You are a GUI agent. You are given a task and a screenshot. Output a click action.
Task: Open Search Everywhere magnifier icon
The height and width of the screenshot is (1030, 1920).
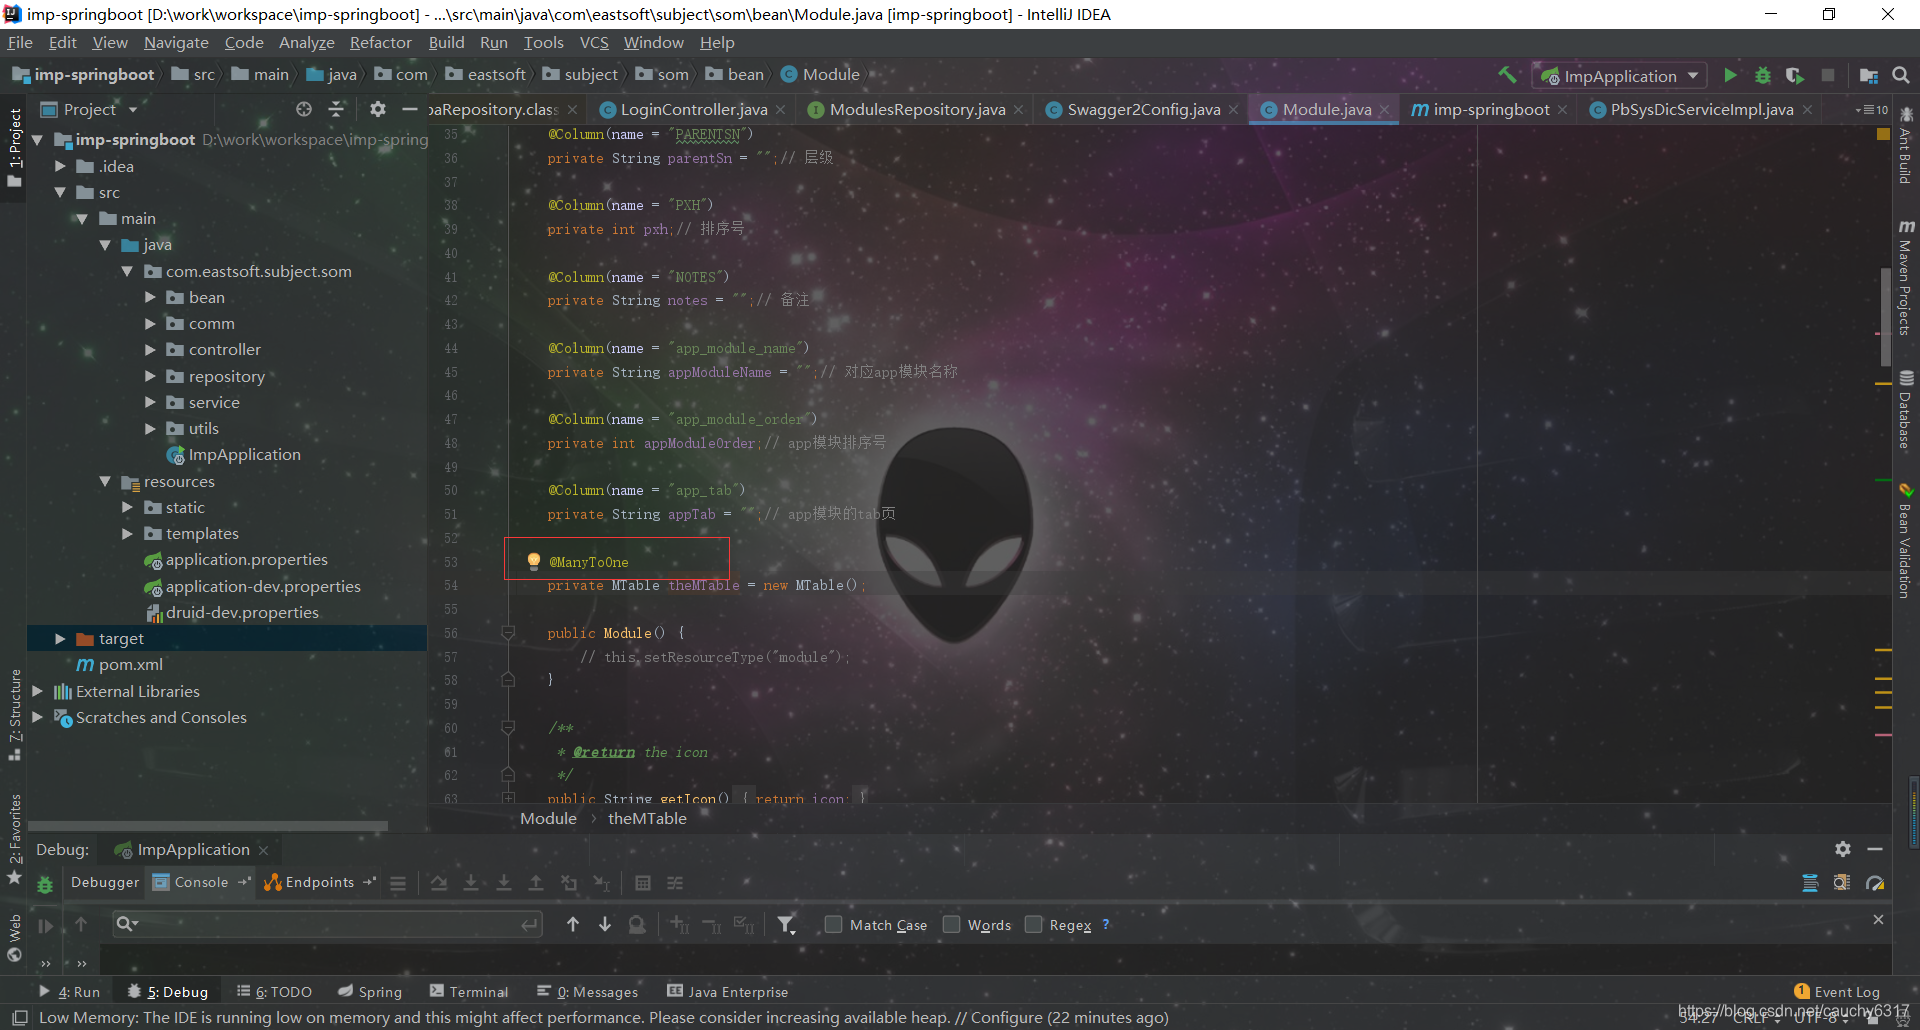[1901, 75]
